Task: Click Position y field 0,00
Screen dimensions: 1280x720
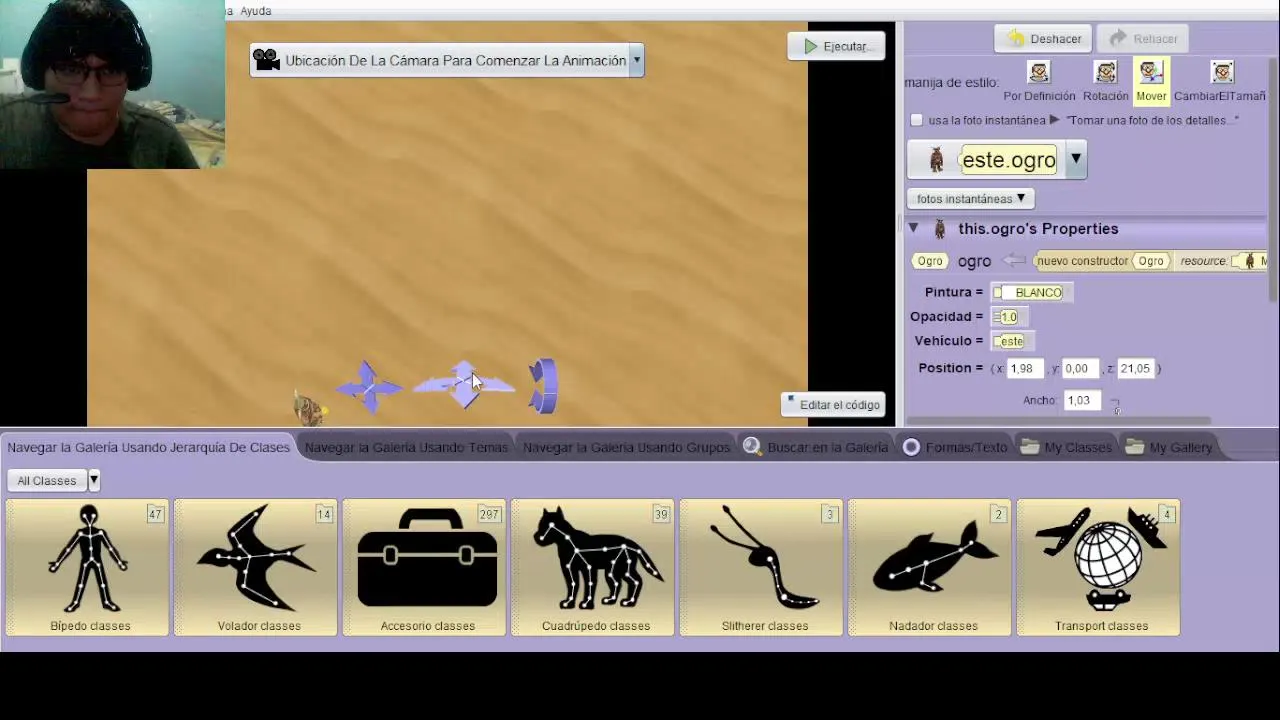Action: [1078, 368]
